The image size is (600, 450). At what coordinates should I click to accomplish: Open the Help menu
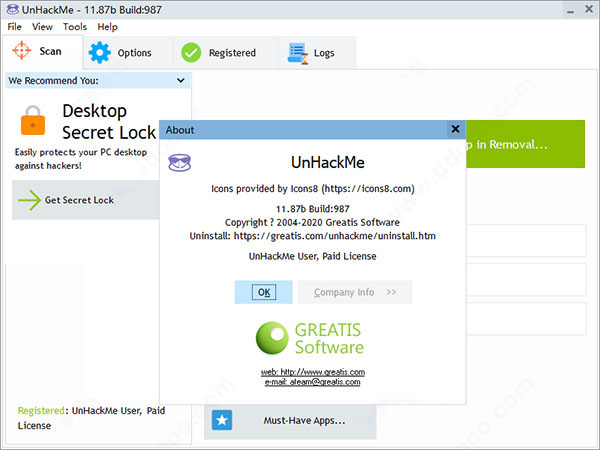[107, 27]
